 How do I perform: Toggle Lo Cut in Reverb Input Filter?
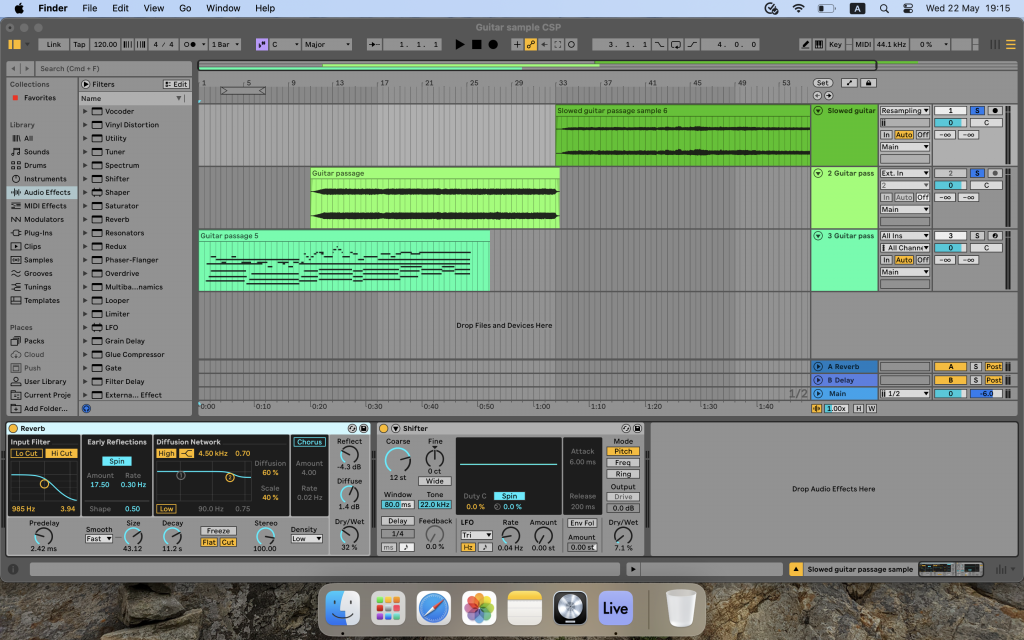27,453
